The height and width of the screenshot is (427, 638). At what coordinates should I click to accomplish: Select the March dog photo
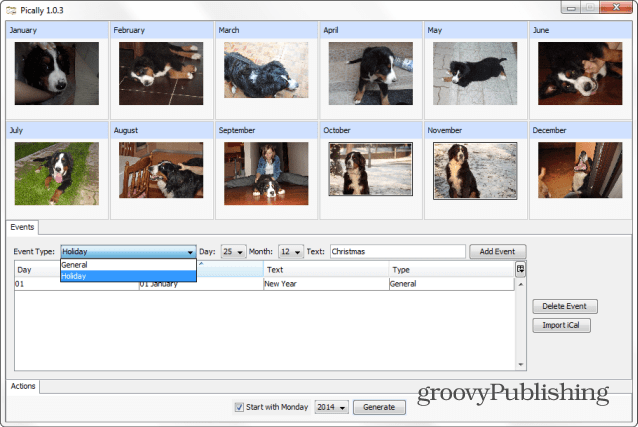coord(266,70)
